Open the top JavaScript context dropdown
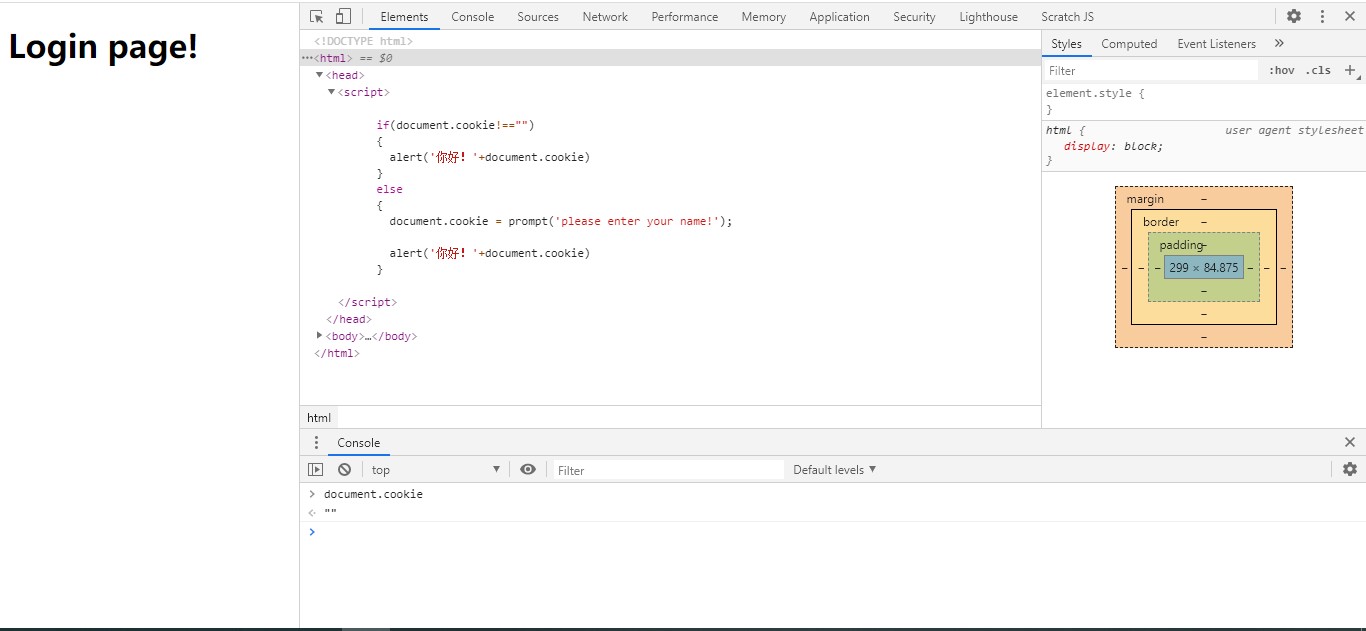Image resolution: width=1366 pixels, height=631 pixels. (435, 470)
